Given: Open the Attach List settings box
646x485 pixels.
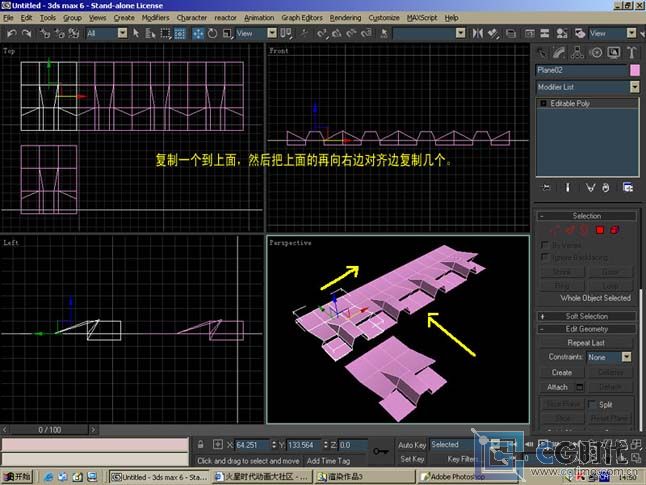Looking at the screenshot, I should point(580,387).
